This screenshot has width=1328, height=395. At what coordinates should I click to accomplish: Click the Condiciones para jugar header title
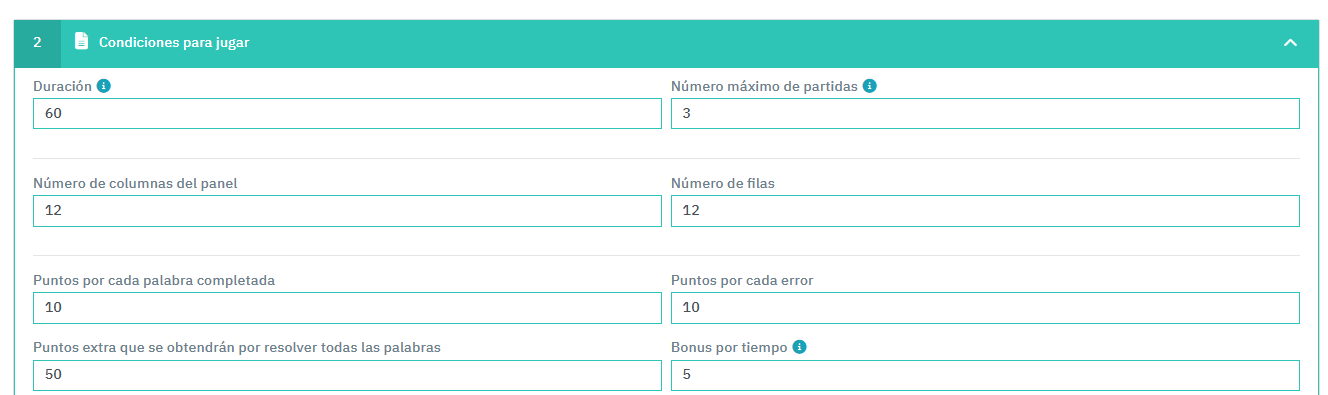tap(174, 42)
